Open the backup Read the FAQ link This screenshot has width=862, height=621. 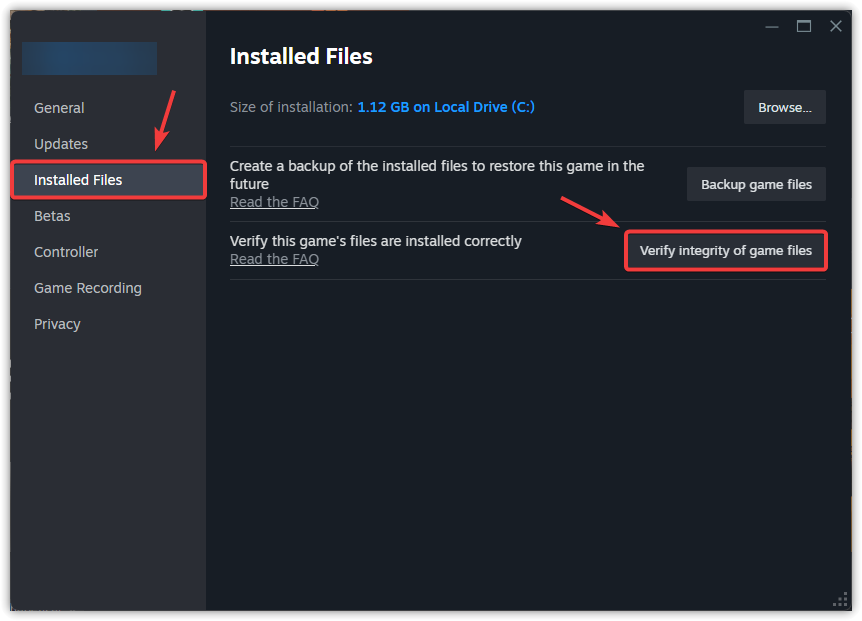coord(274,201)
